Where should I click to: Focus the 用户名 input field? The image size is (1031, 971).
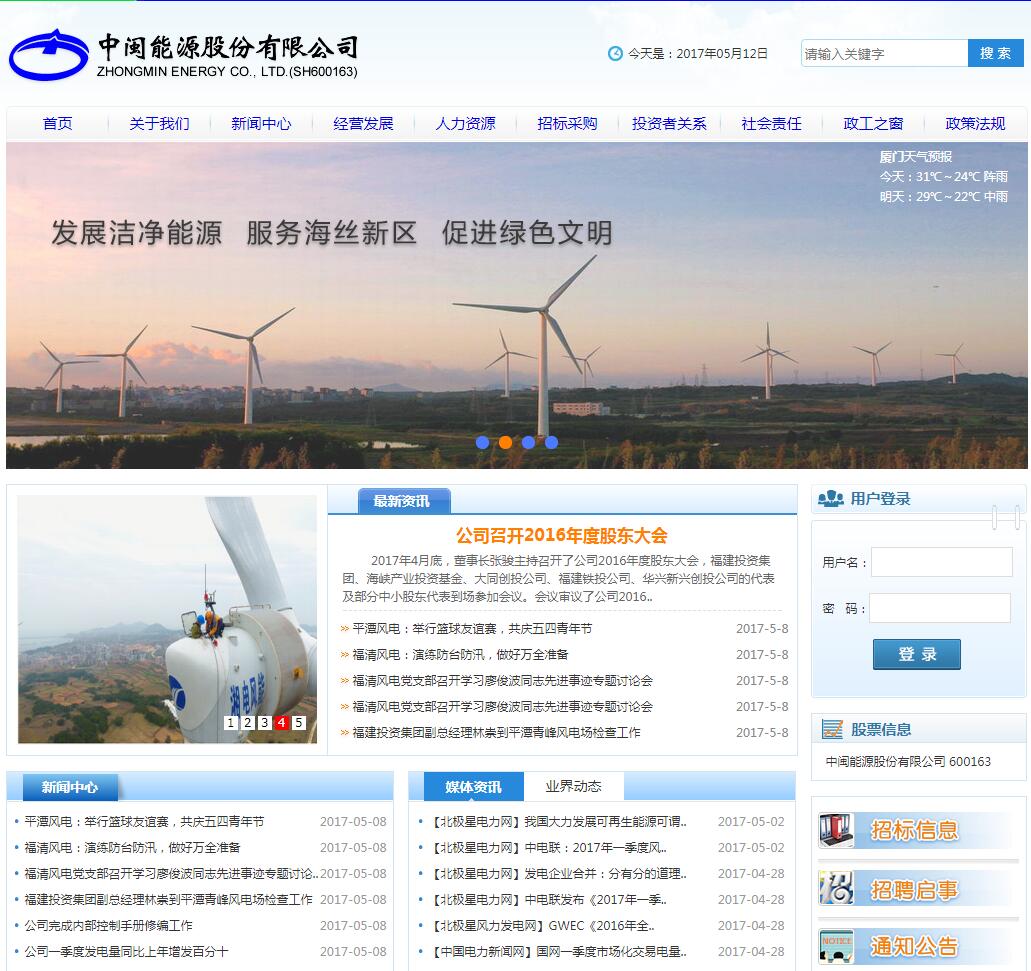point(942,562)
